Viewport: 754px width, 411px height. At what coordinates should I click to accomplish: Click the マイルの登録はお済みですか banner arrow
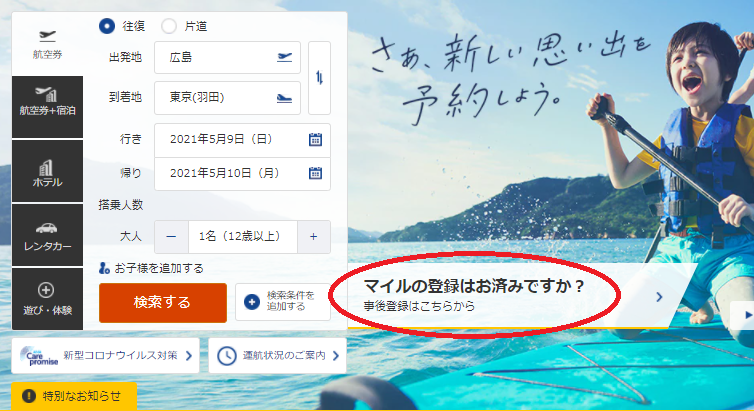(659, 296)
